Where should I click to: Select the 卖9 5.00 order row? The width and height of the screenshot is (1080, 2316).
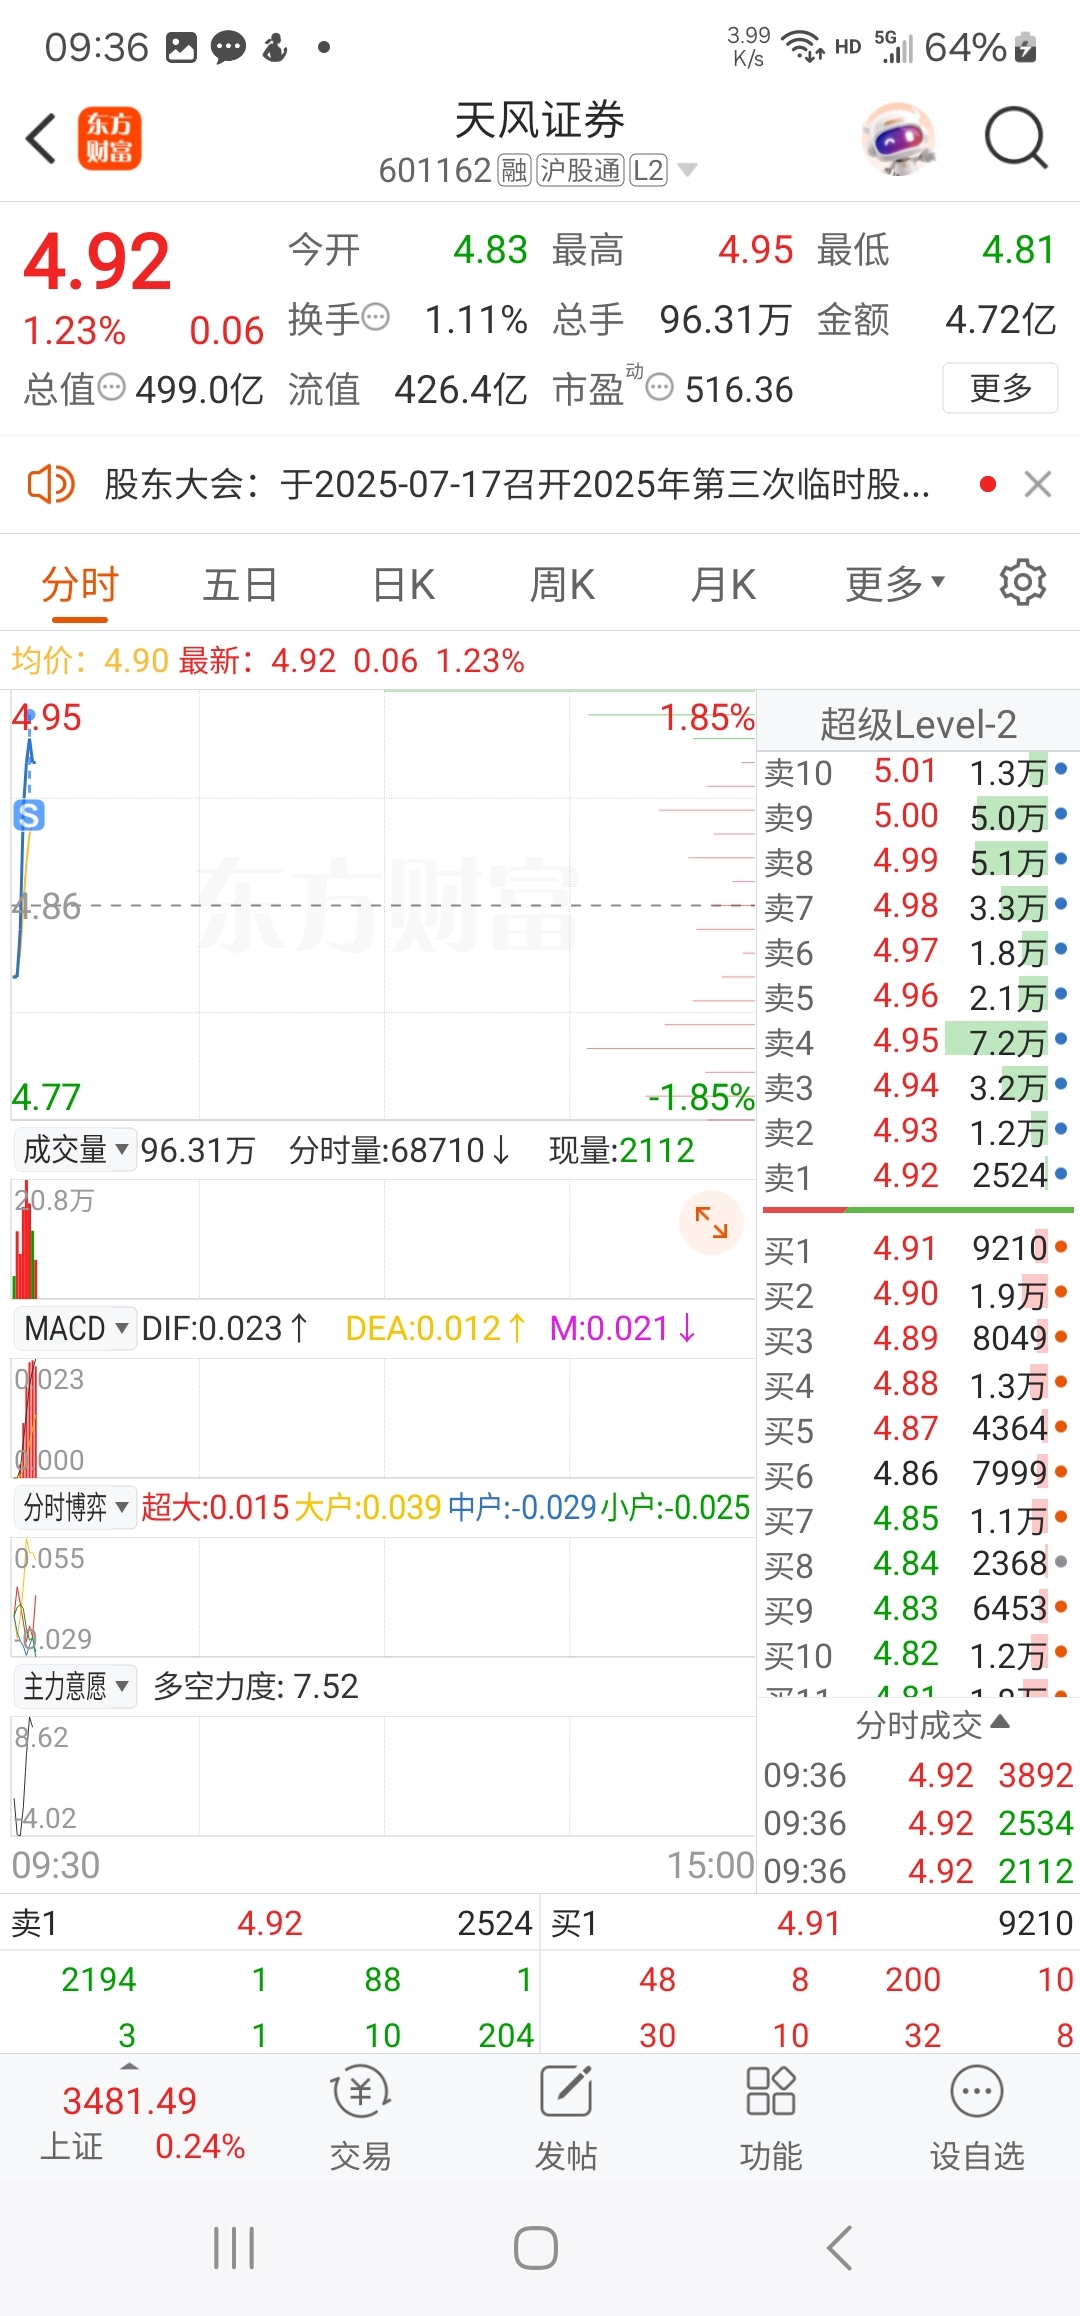click(916, 817)
